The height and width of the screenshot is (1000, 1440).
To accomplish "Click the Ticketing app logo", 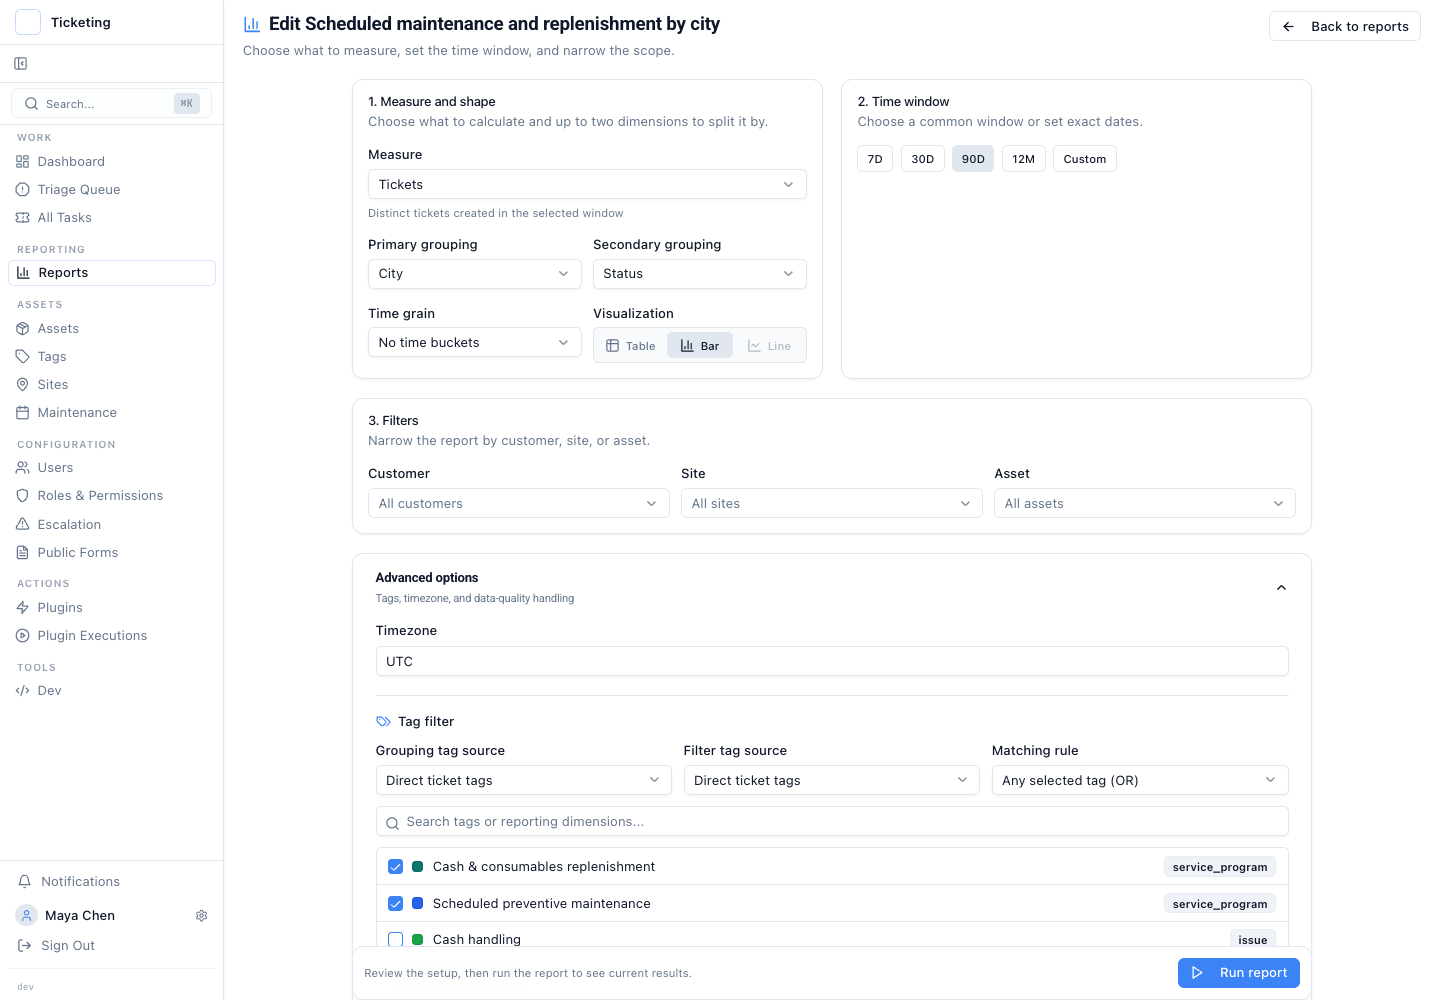I will coord(28,22).
